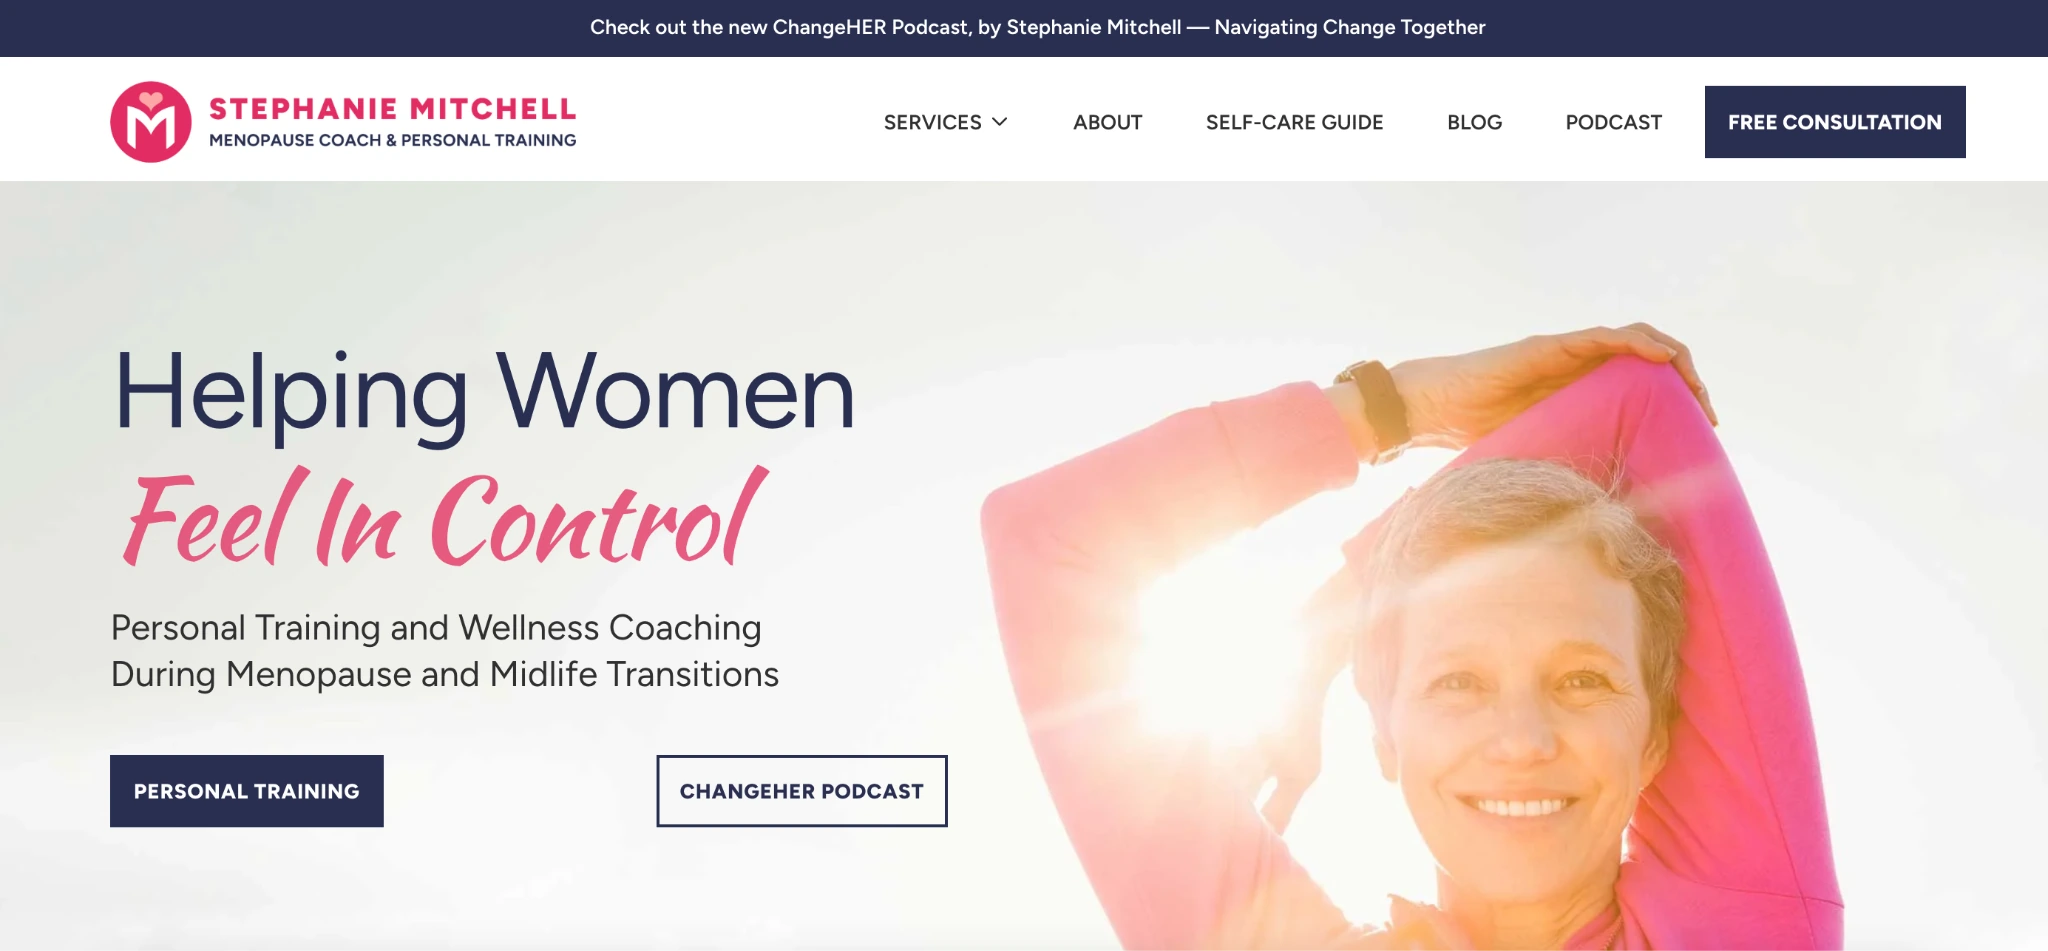This screenshot has height=951, width=2048.
Task: Click the Feel In Control script text
Action: [x=445, y=518]
